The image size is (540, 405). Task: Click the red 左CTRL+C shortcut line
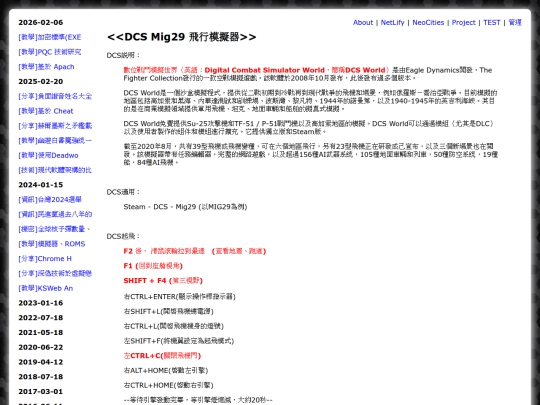162,356
